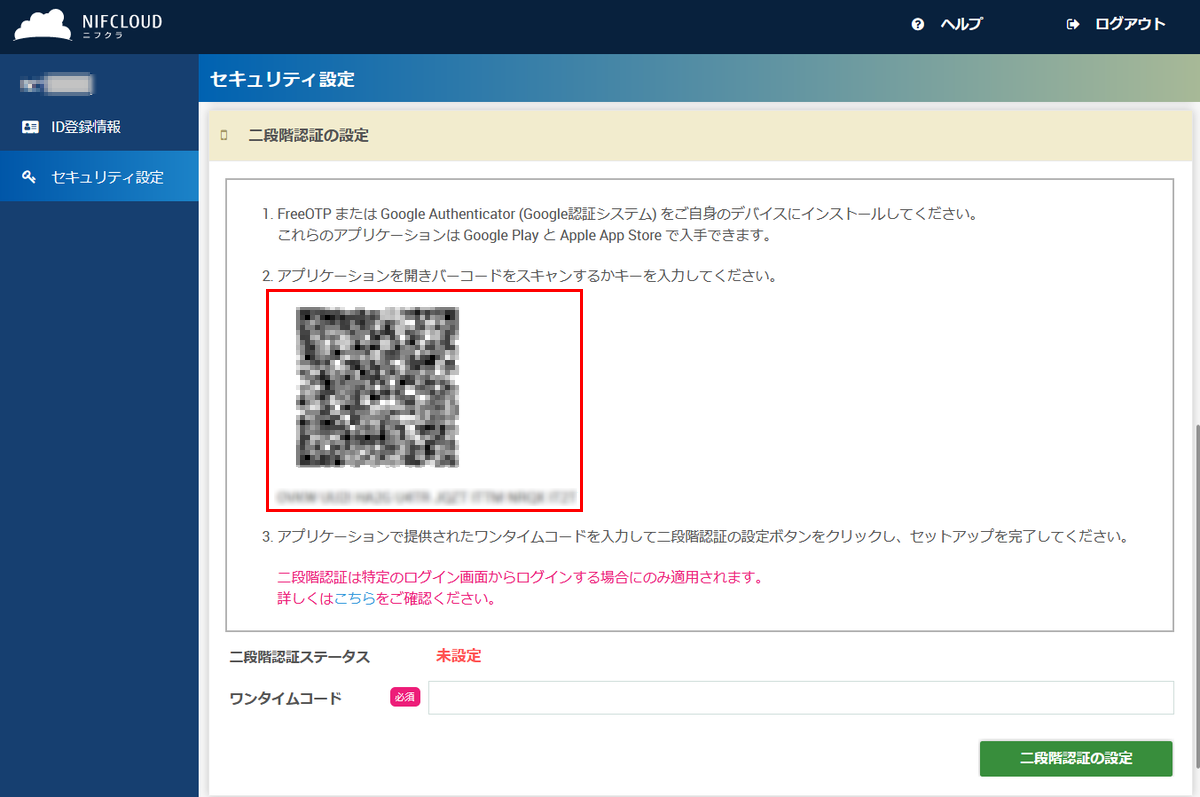
Task: Click the pink 必須 badge
Action: 405,698
